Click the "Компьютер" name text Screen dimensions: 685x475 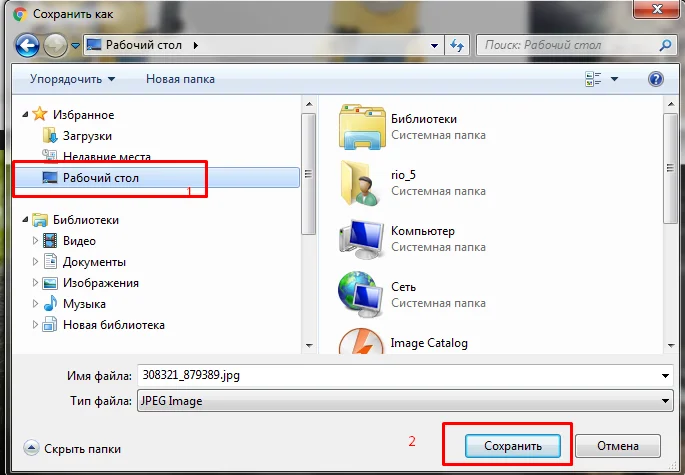[422, 231]
